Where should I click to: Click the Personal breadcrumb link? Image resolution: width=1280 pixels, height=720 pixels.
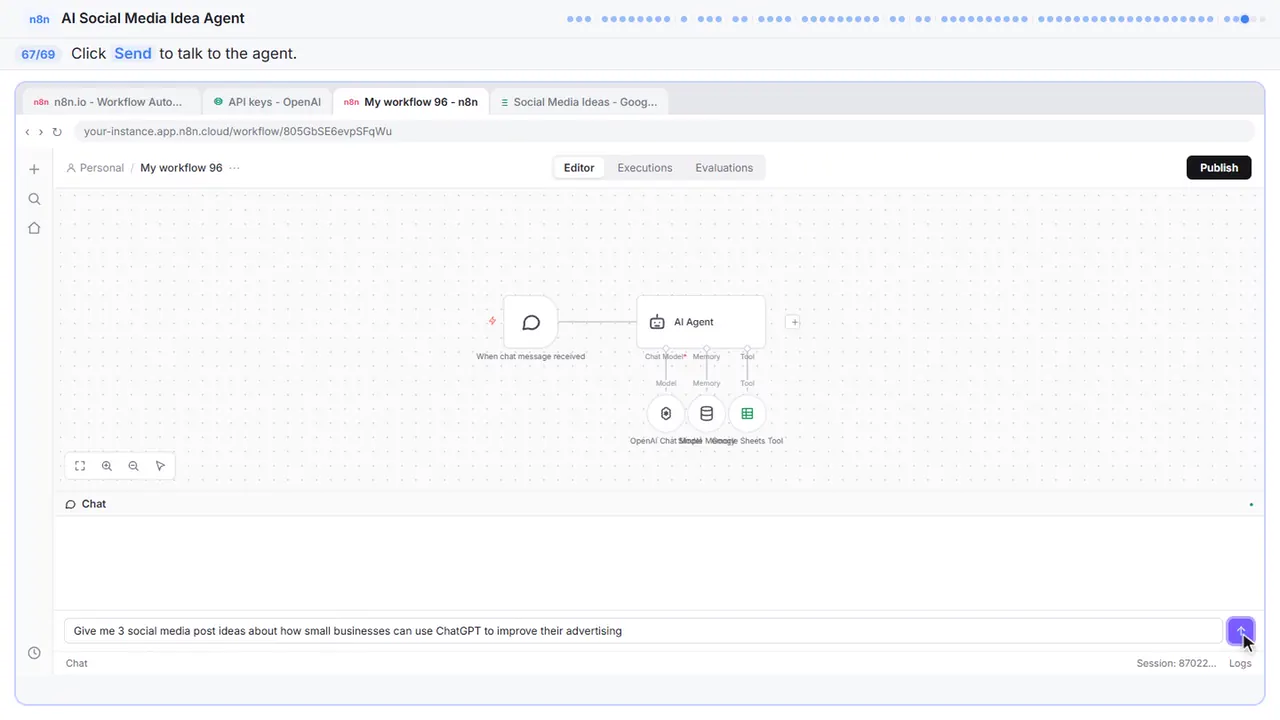point(95,168)
